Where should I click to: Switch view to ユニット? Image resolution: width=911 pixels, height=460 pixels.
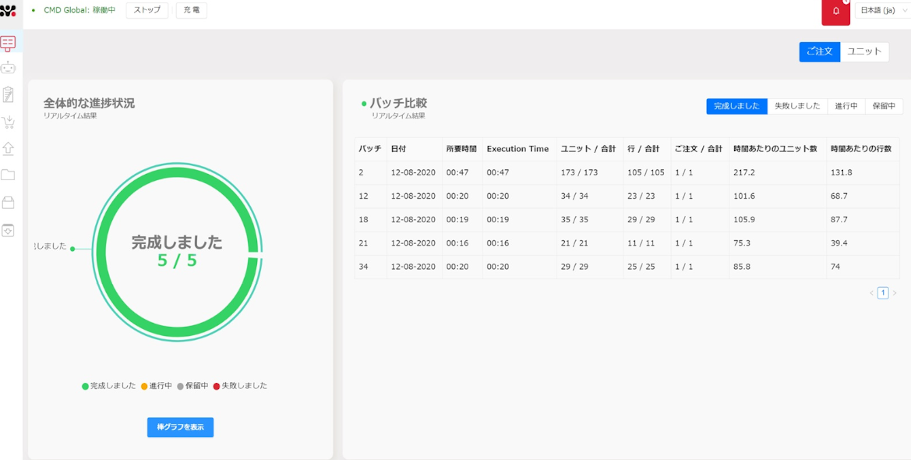[x=864, y=51]
